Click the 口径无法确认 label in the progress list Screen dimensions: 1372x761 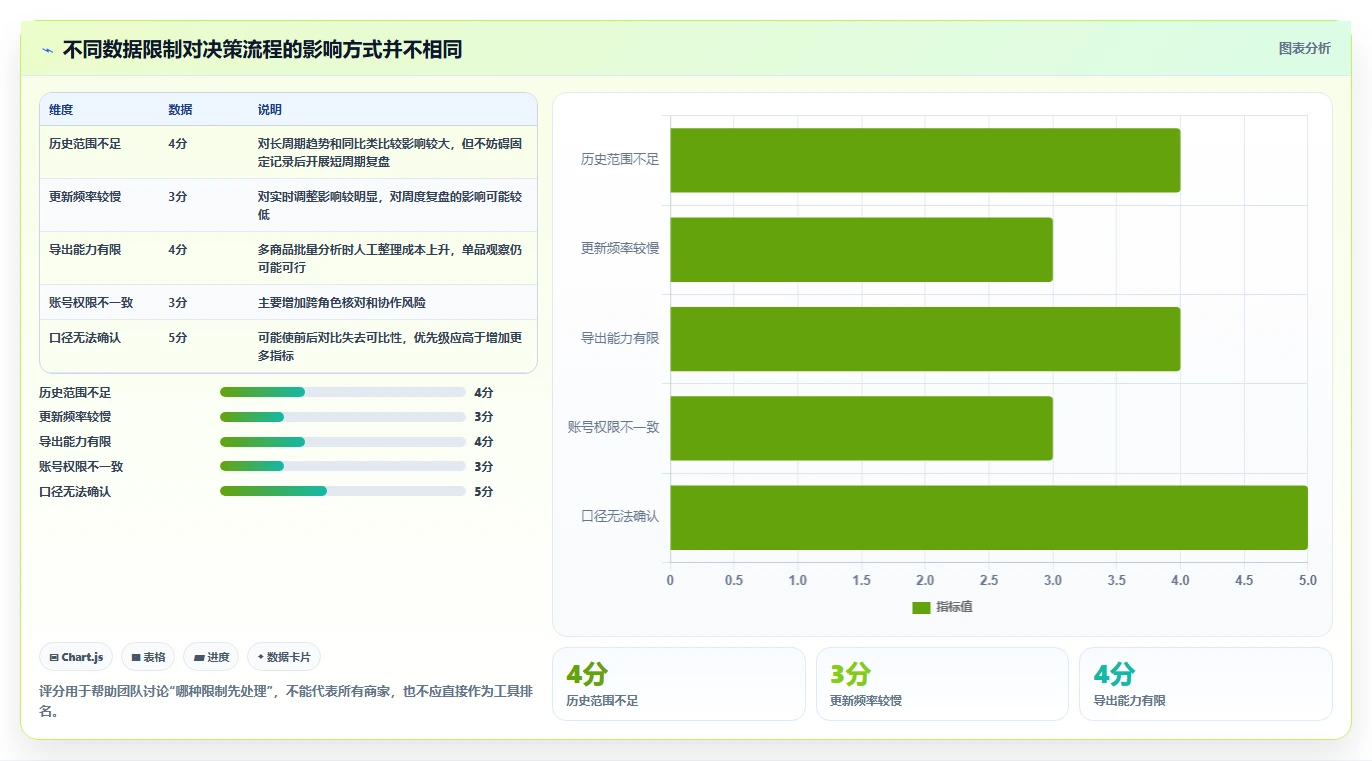coord(75,492)
